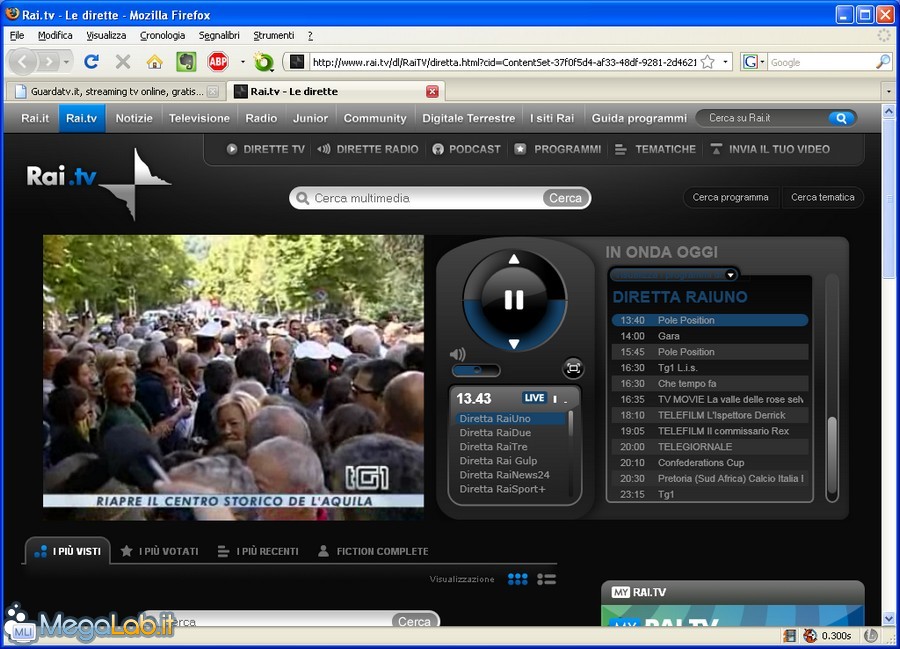Select Diretta RaiSport+ channel
Screen dimensions: 900x649
(502, 489)
